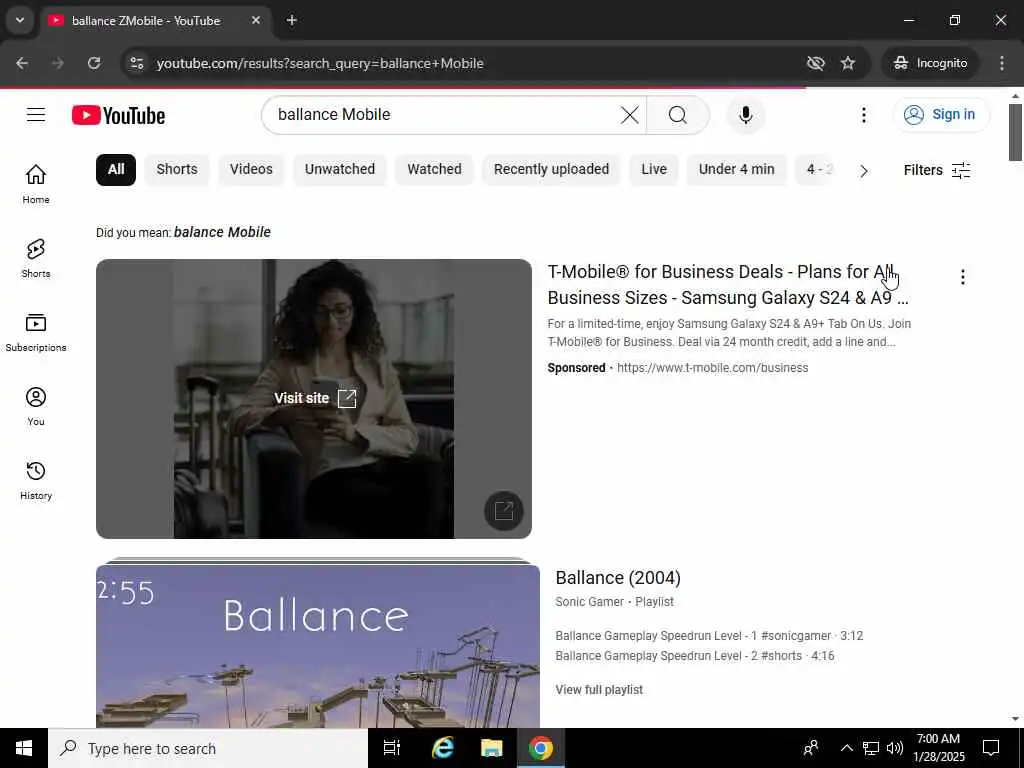Filter results by Live
This screenshot has height=768, width=1024.
[x=654, y=170]
